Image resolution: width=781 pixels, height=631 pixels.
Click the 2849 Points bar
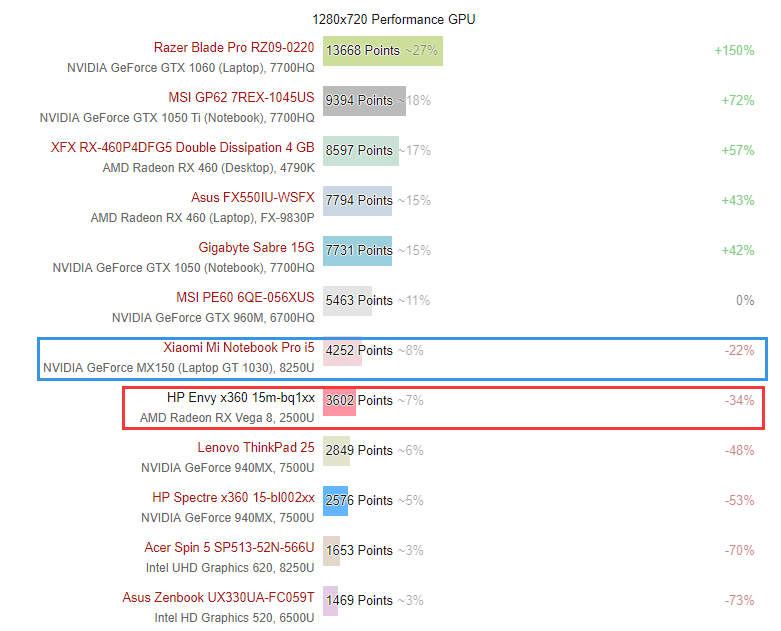pos(336,451)
